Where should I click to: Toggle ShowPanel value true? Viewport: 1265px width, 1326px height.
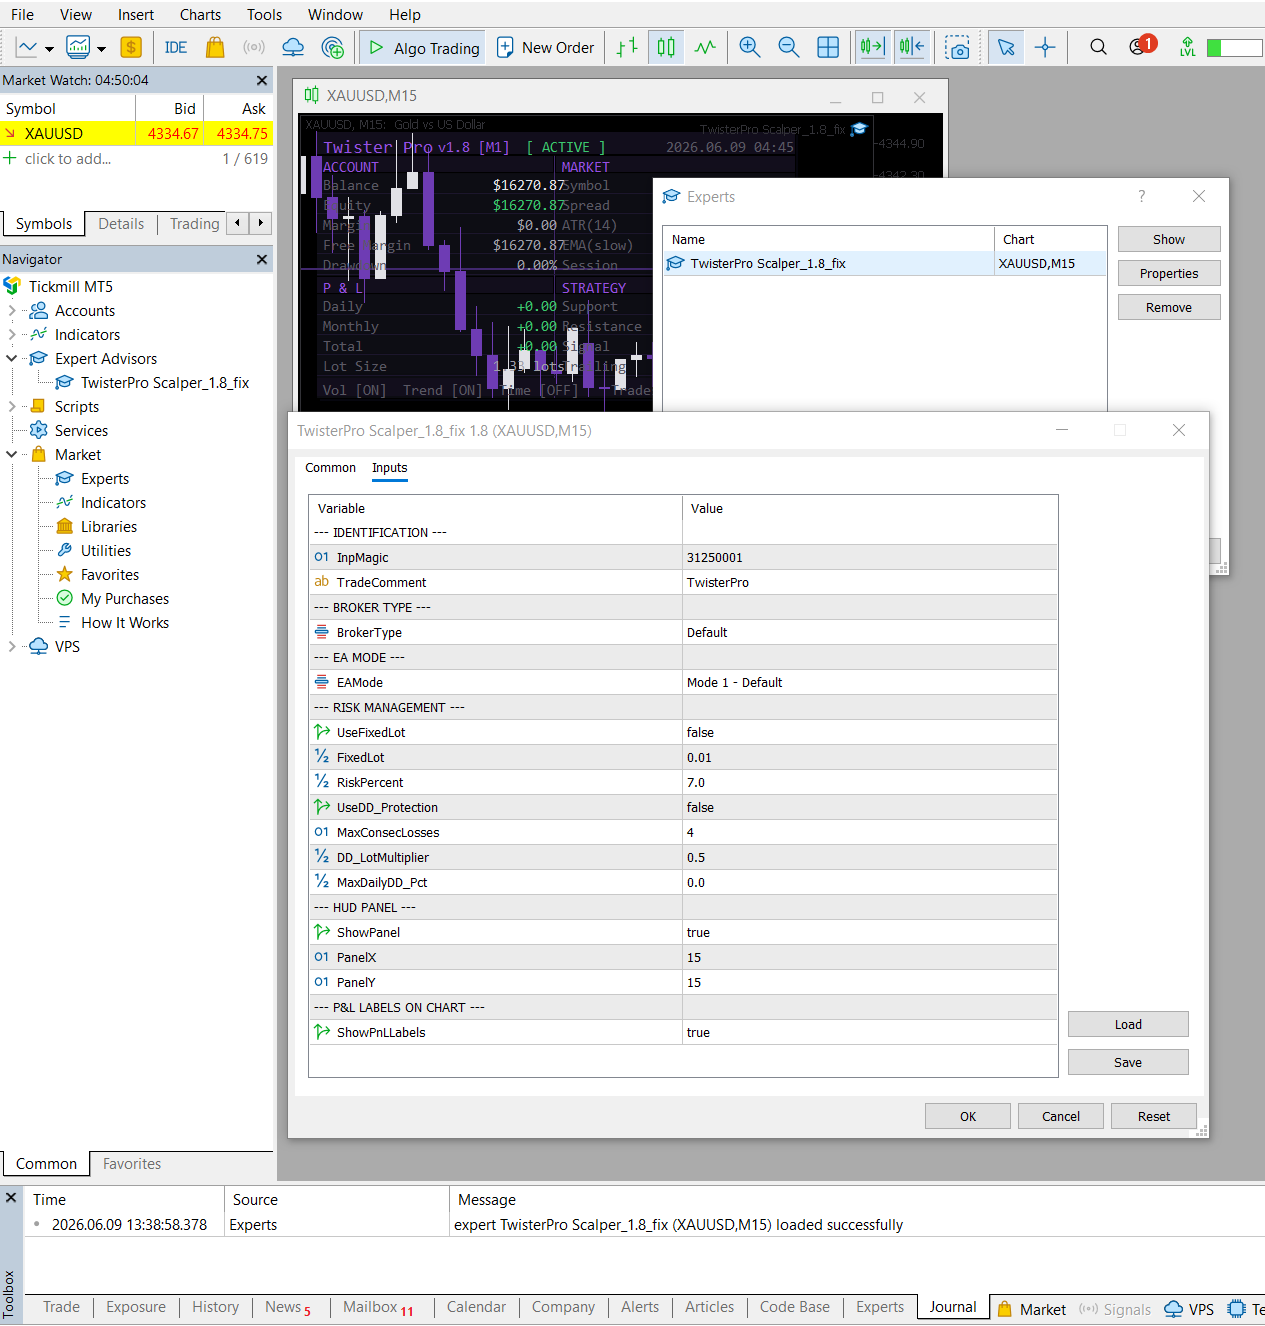870,933
